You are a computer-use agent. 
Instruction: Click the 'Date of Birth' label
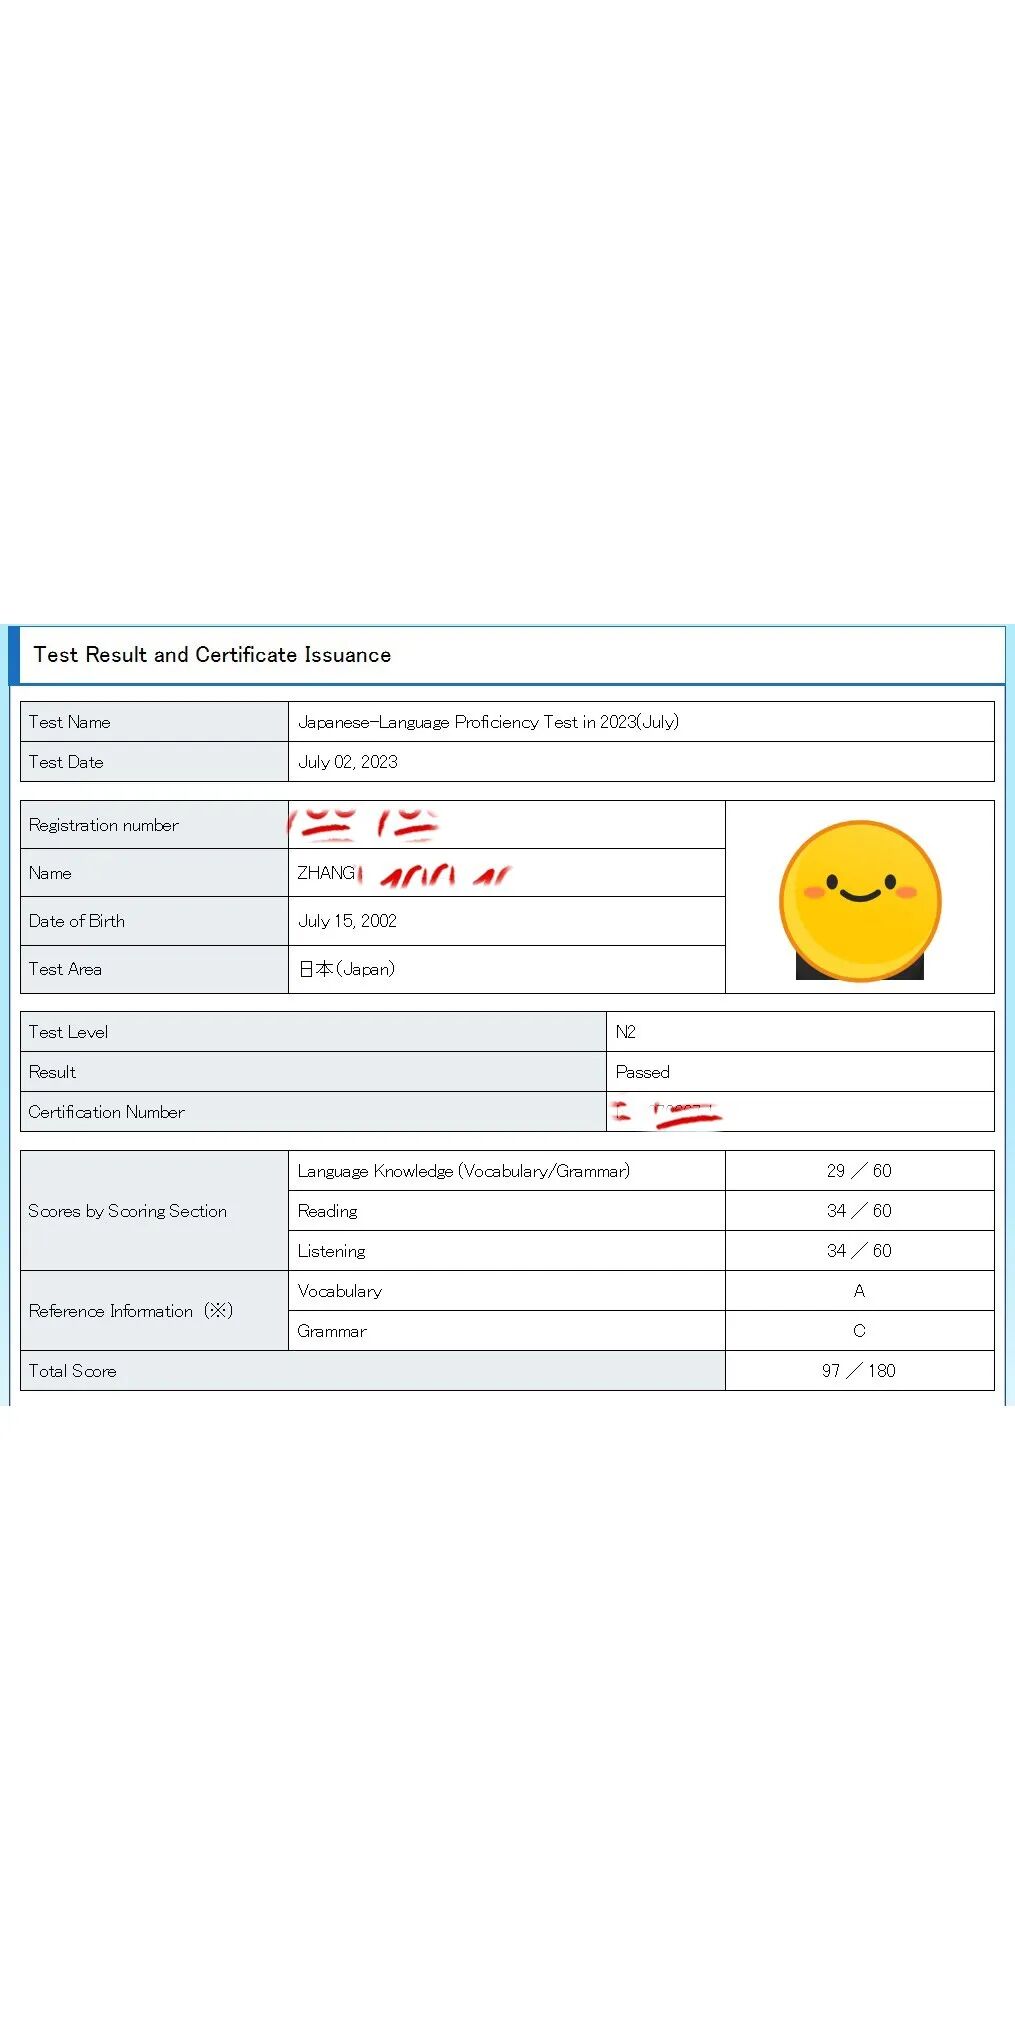tap(77, 921)
